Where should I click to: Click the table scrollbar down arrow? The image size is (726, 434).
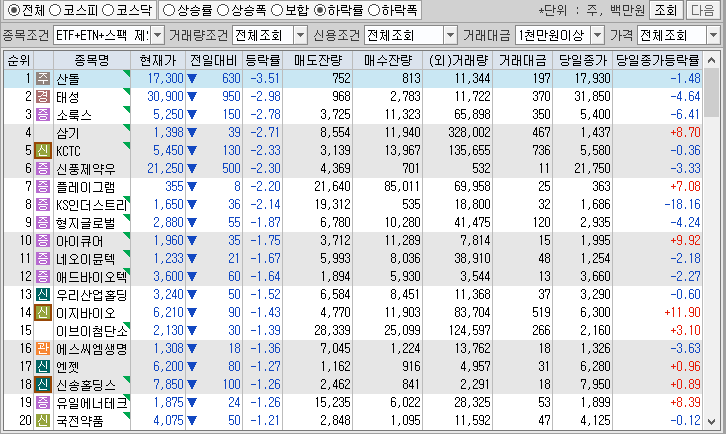pyautogui.click(x=712, y=421)
